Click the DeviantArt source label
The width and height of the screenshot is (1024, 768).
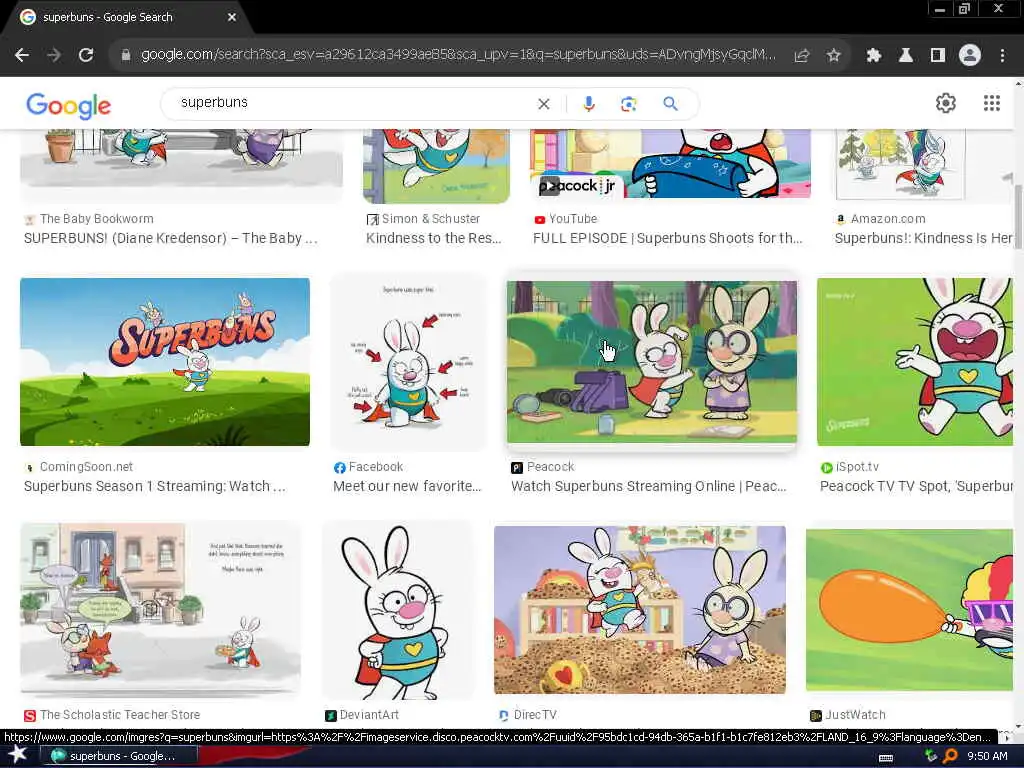pos(369,715)
